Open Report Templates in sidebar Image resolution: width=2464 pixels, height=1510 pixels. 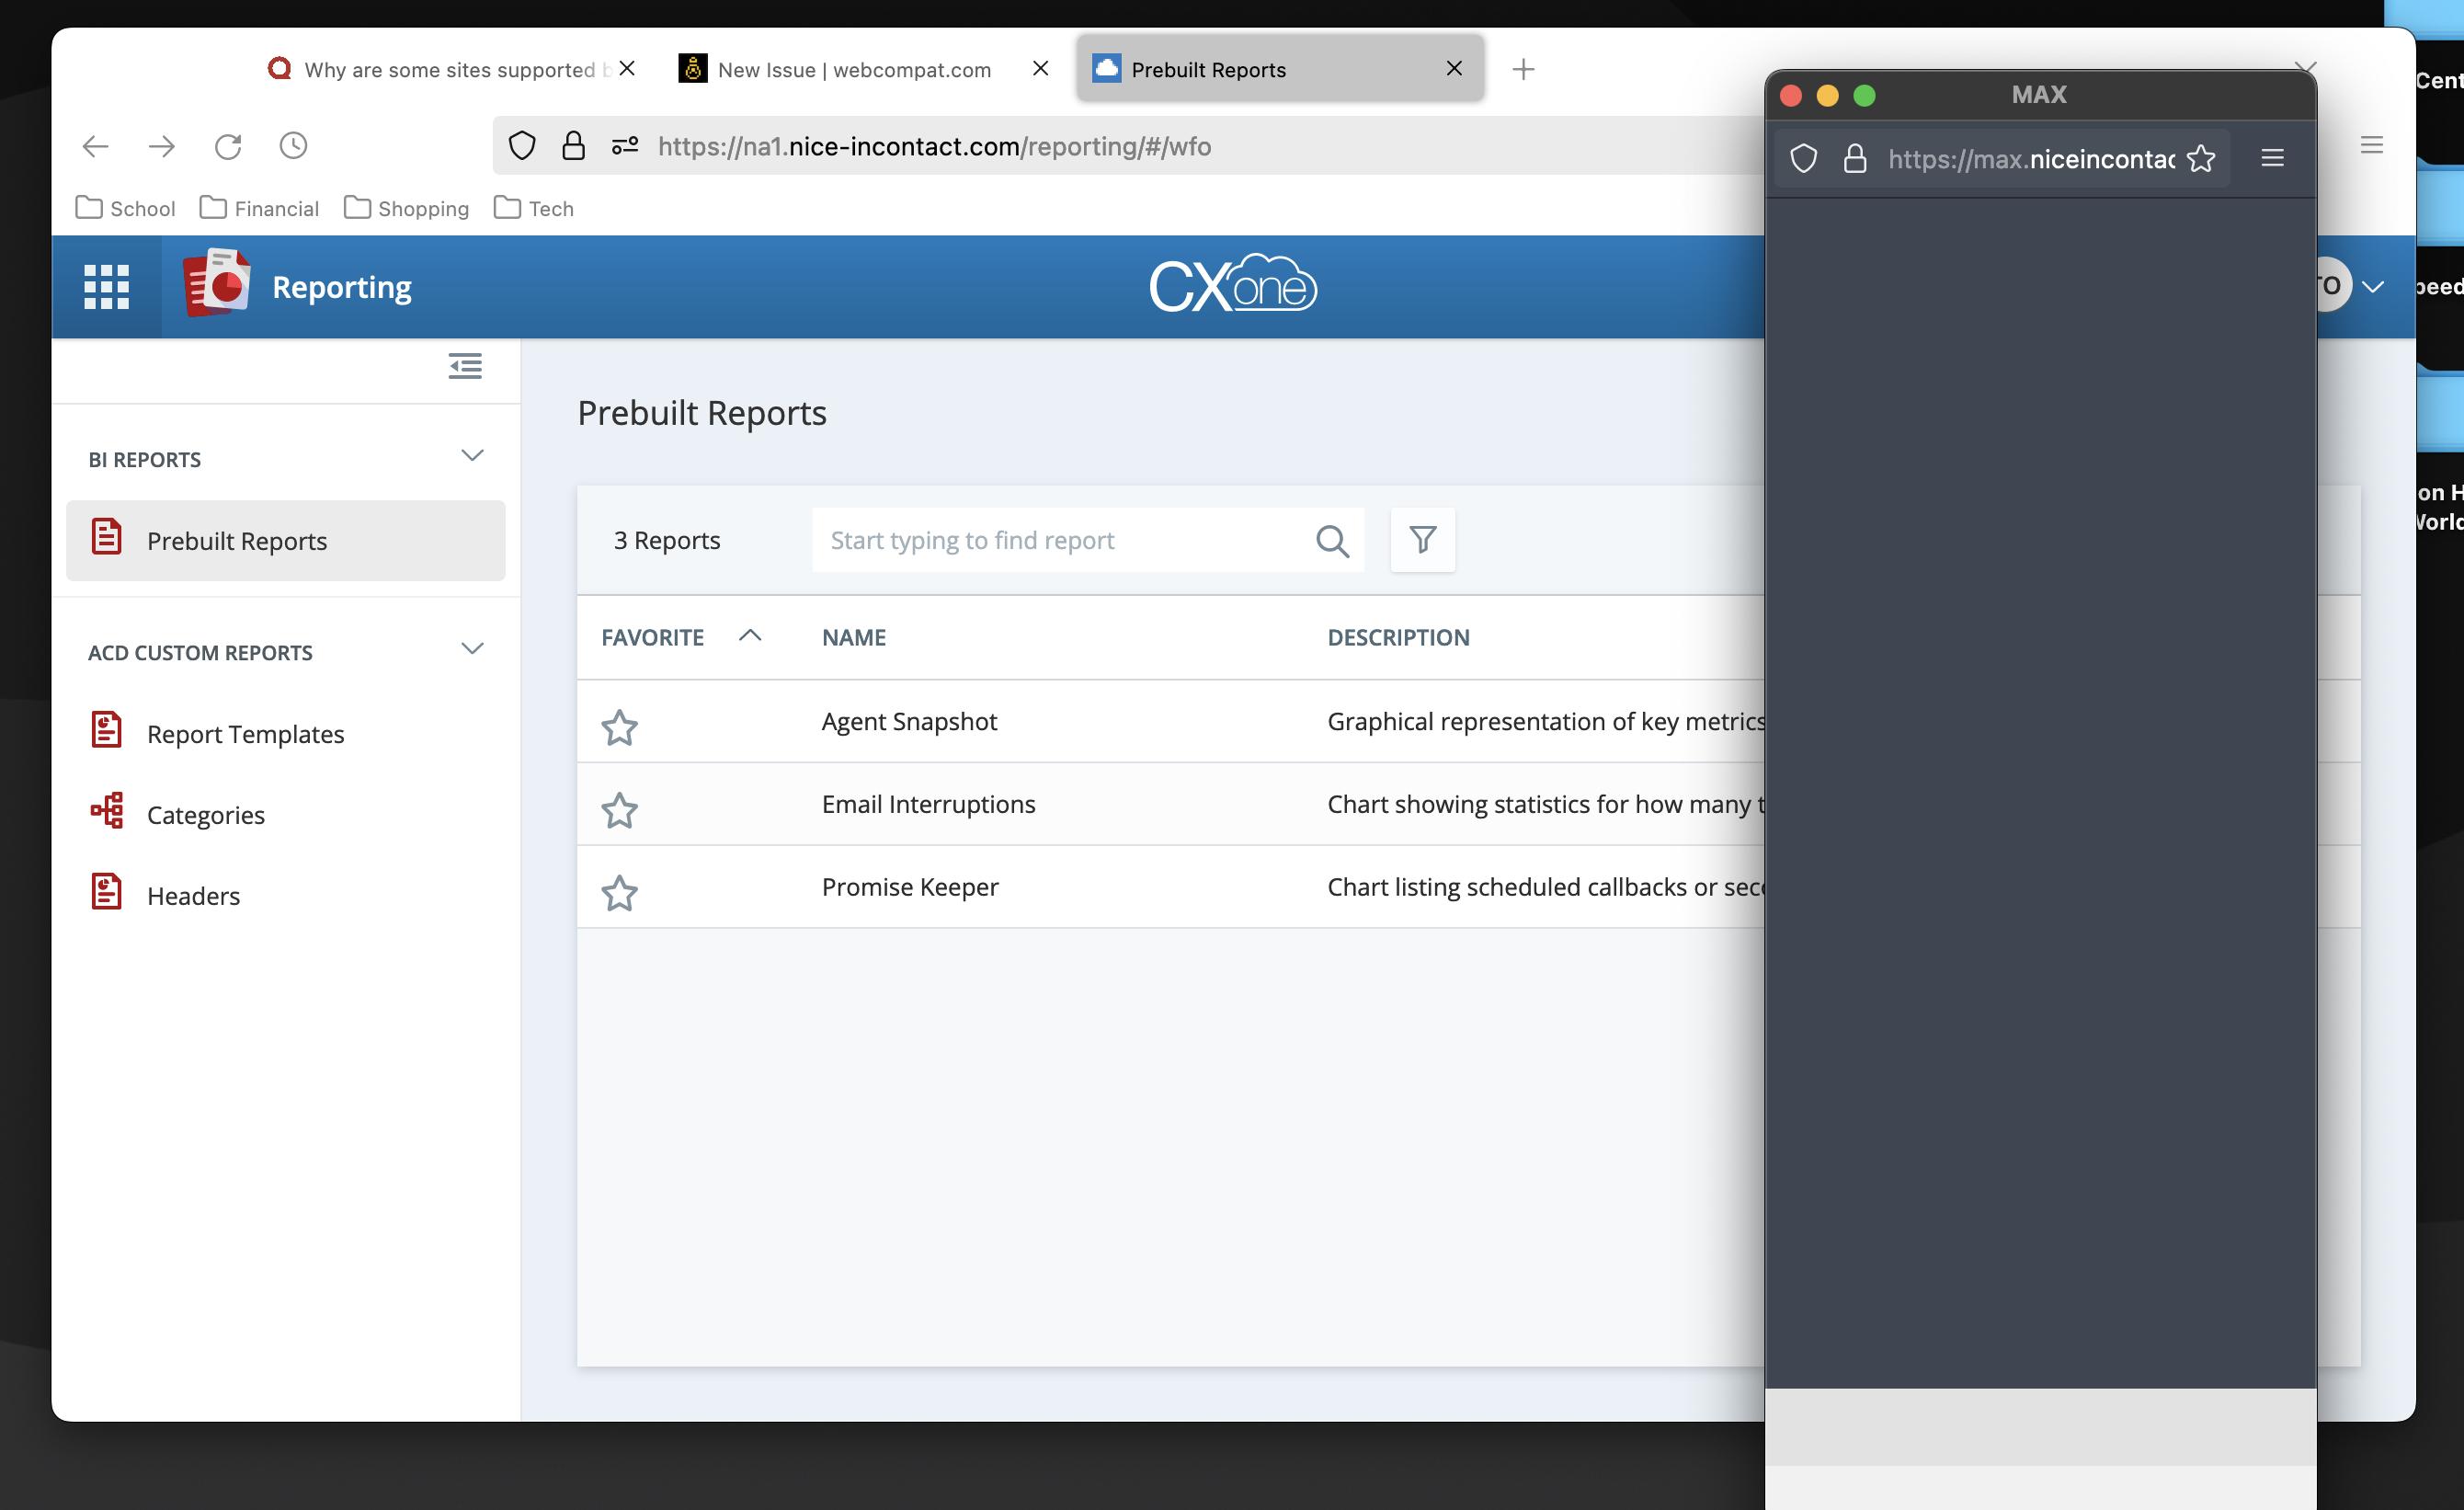tap(245, 734)
